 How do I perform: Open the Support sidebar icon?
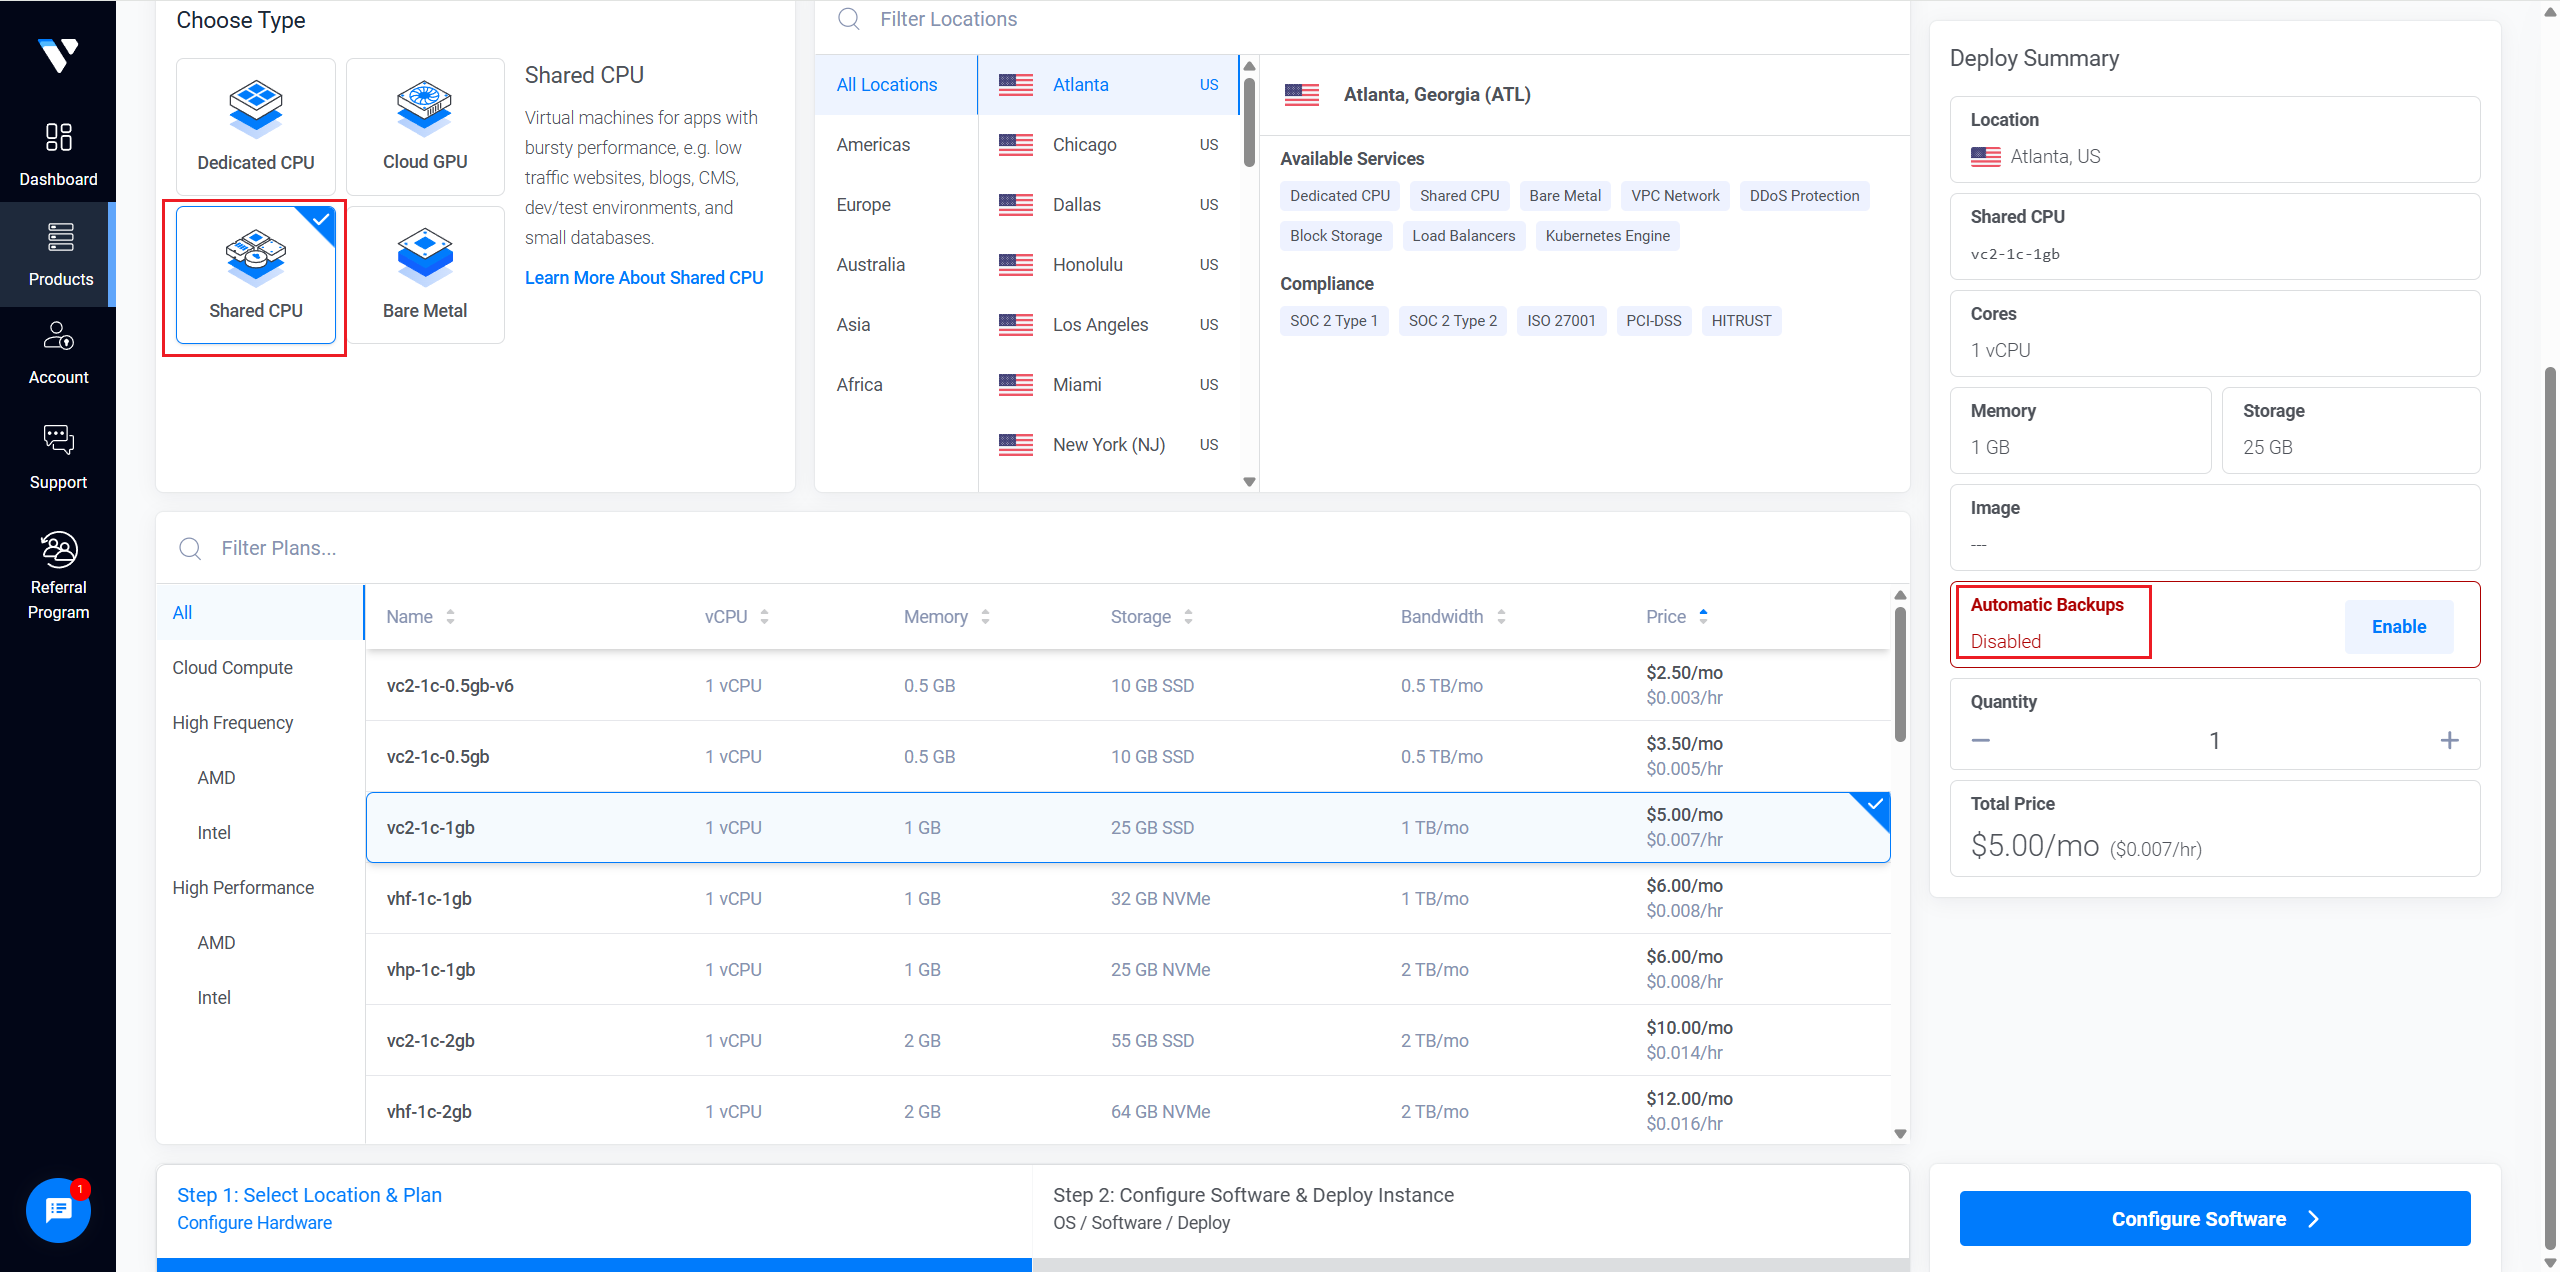(58, 439)
